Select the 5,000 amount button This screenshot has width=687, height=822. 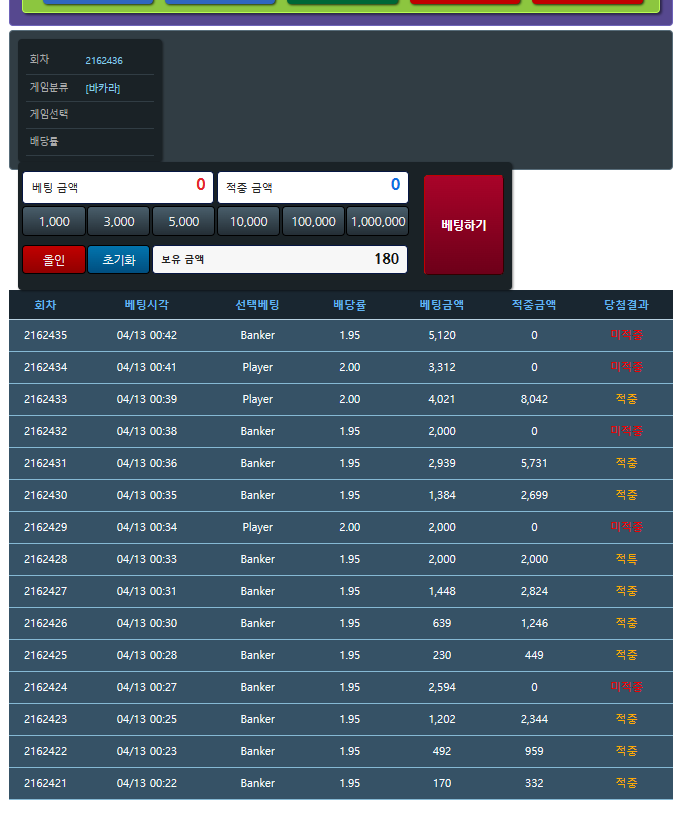coord(183,222)
